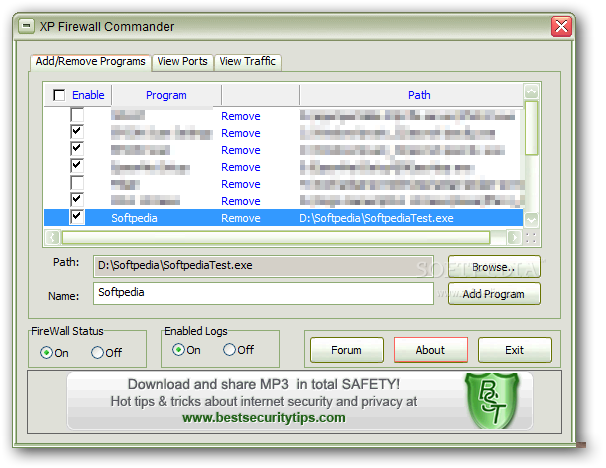Click the horizontal scrollbar thumb
The width and height of the screenshot is (606, 468).
(276, 237)
